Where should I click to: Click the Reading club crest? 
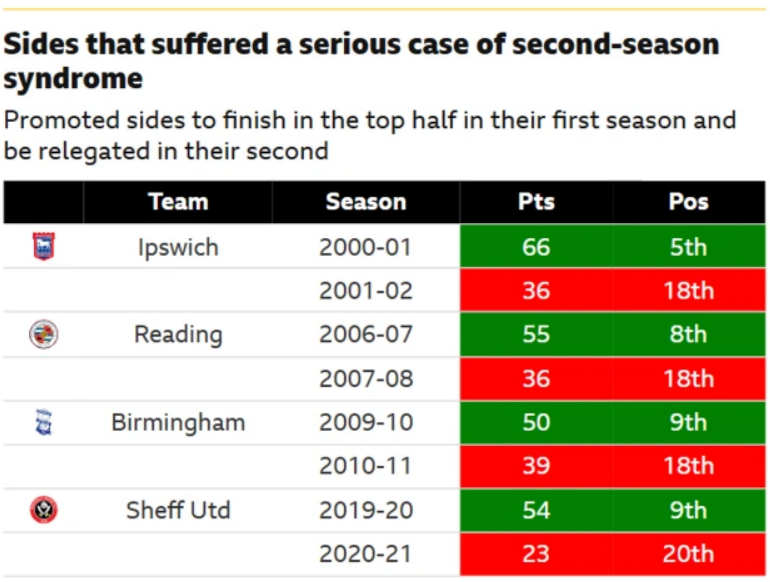coord(44,334)
